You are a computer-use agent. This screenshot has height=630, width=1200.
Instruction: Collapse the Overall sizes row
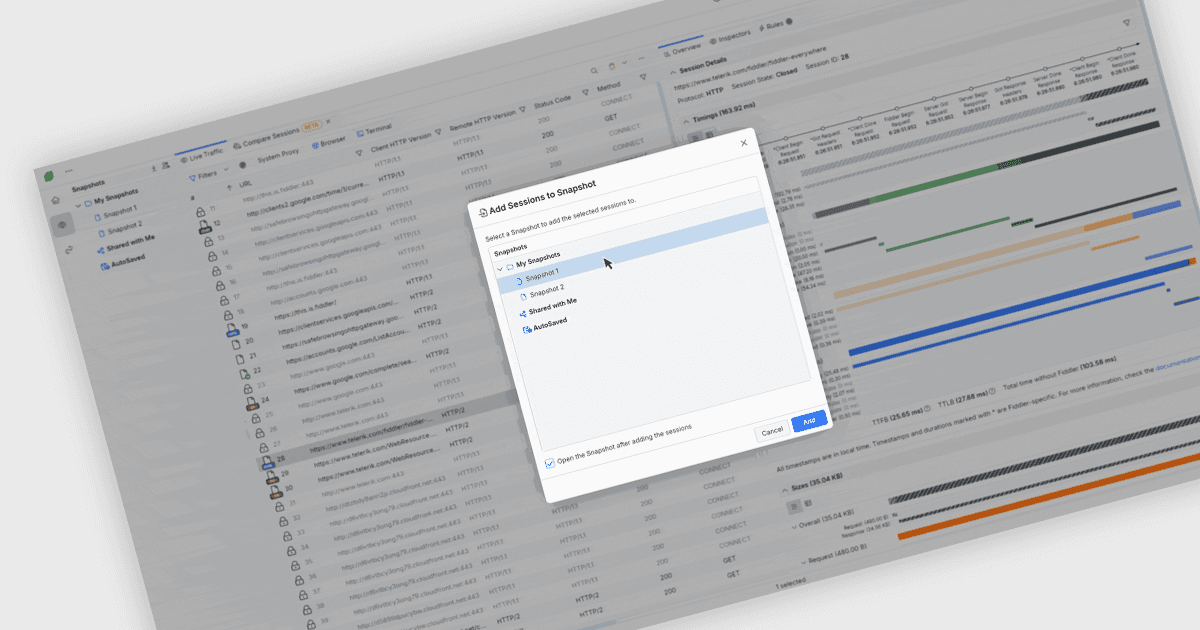tap(794, 525)
